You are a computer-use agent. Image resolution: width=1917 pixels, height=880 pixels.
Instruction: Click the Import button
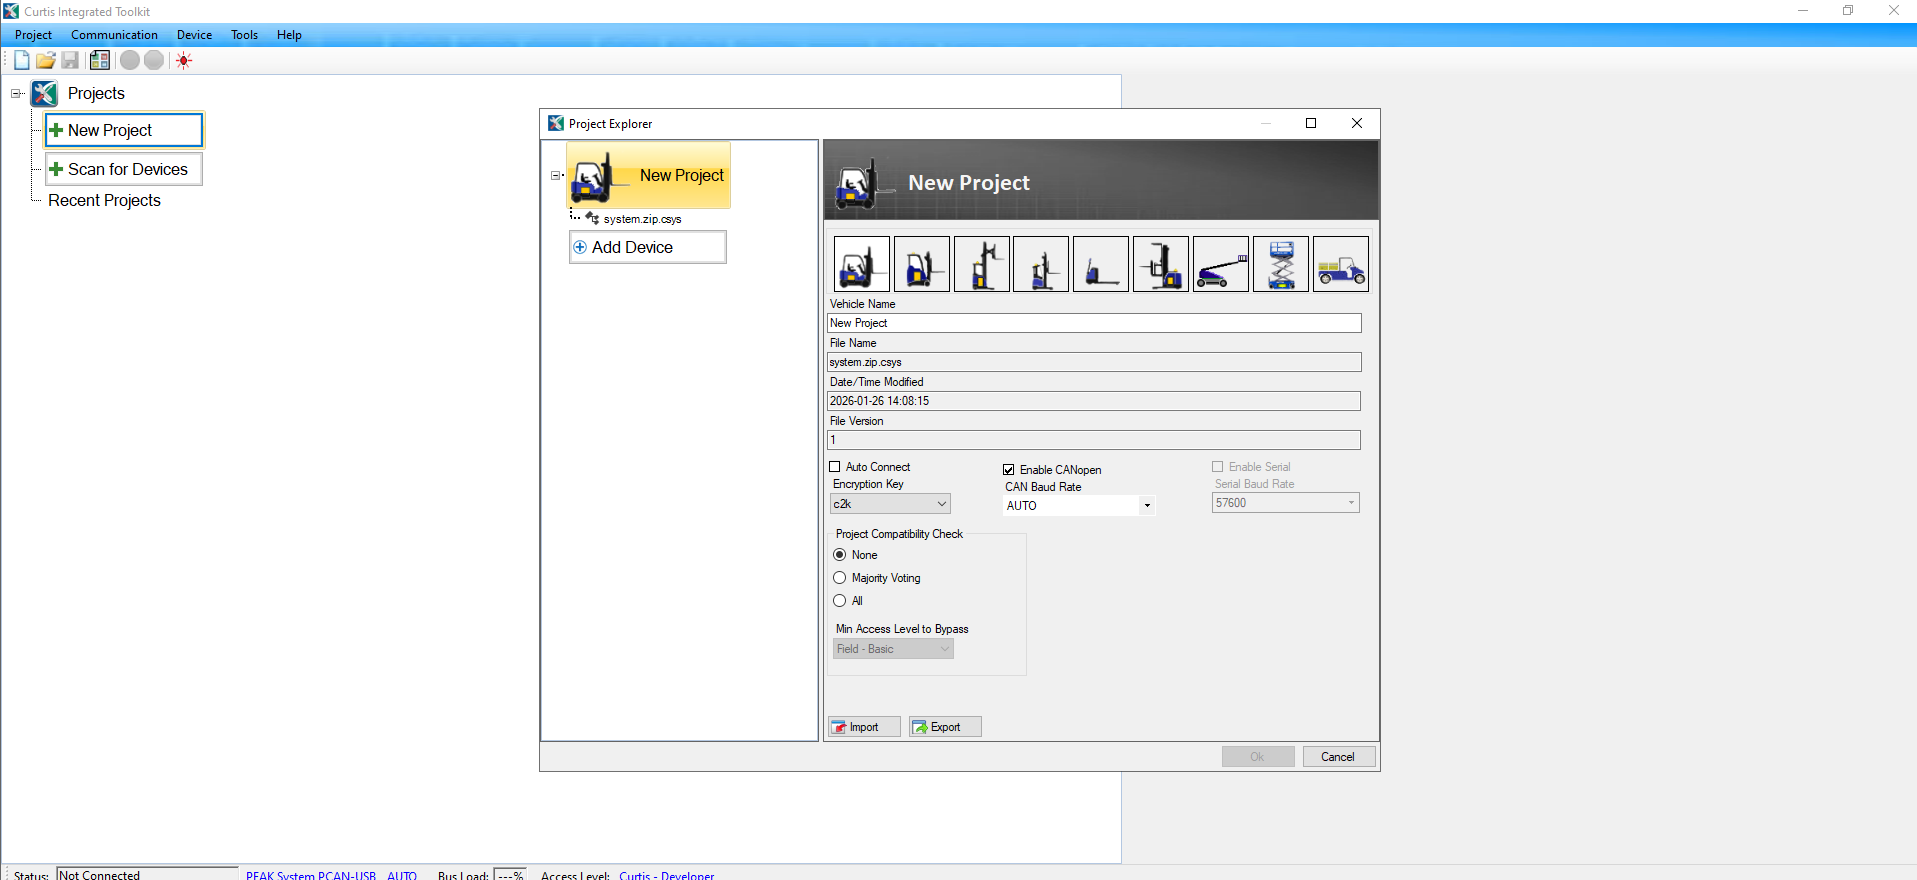tap(864, 727)
